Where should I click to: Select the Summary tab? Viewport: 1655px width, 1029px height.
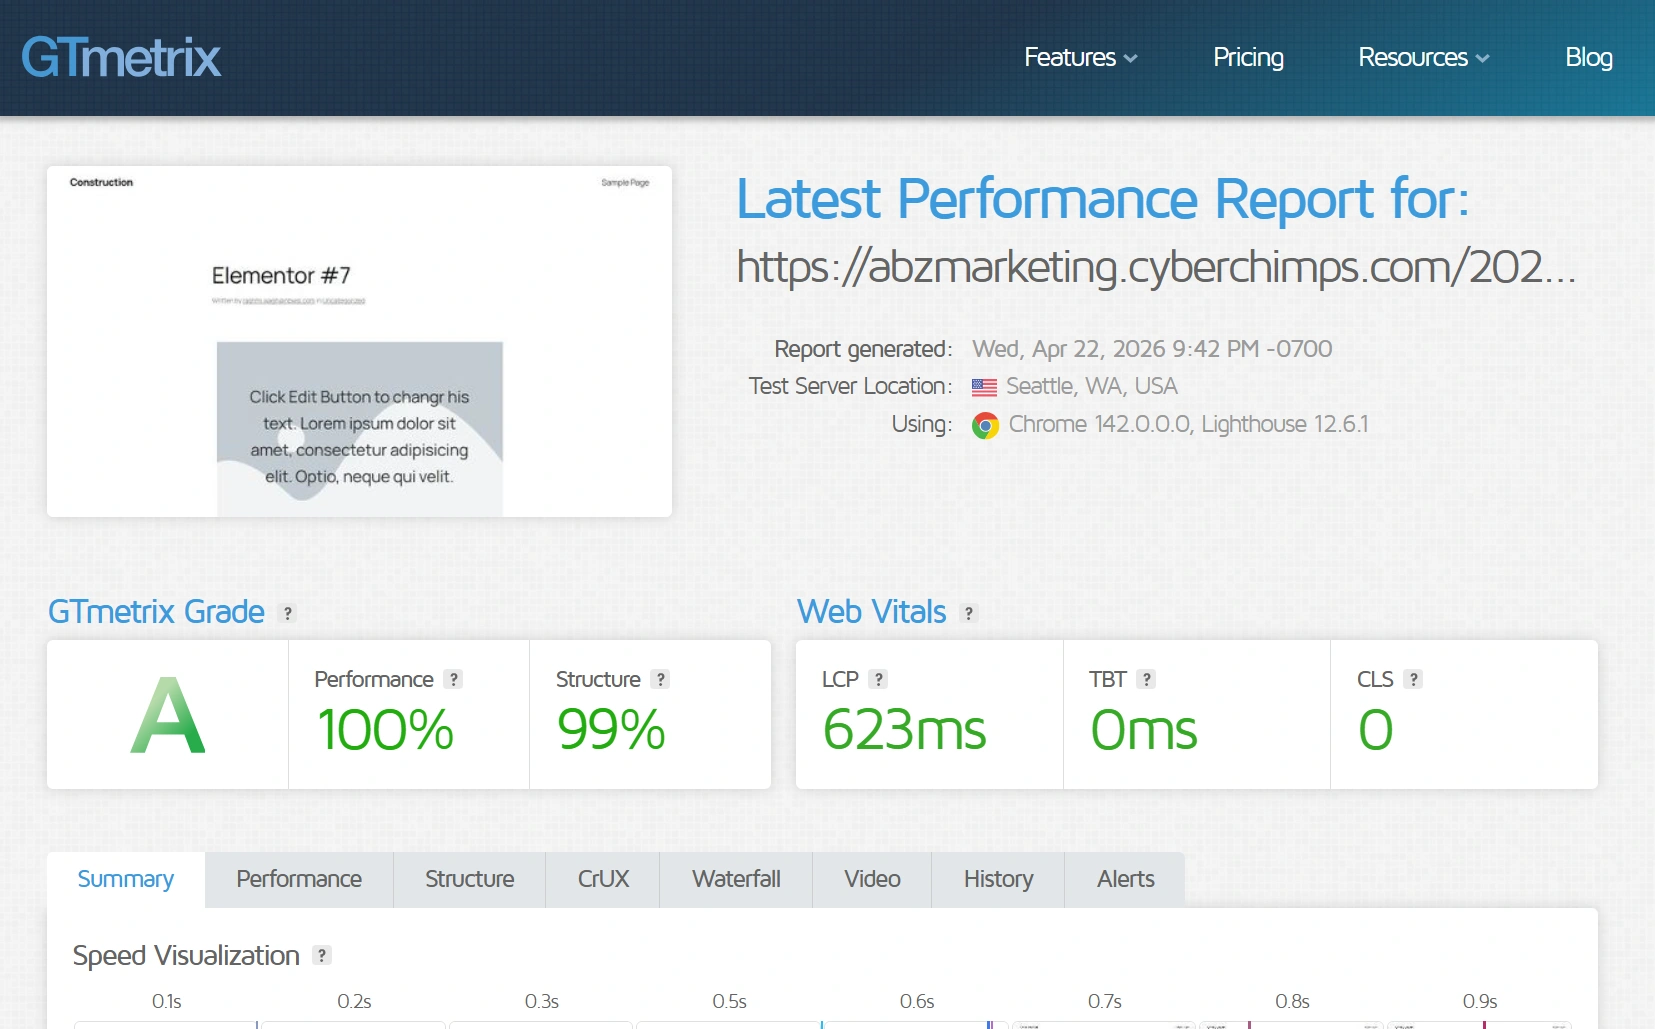pos(126,879)
